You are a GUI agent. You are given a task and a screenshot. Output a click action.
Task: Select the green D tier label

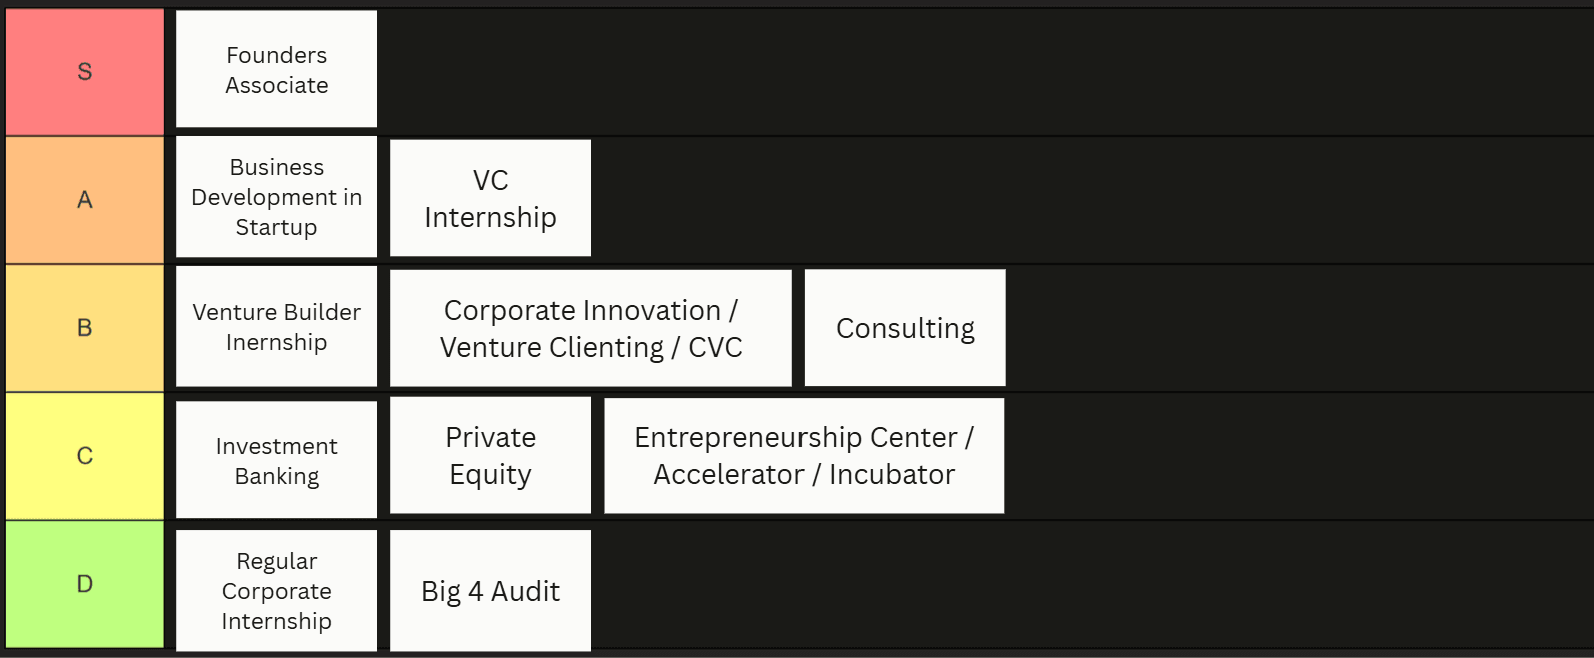tap(85, 584)
